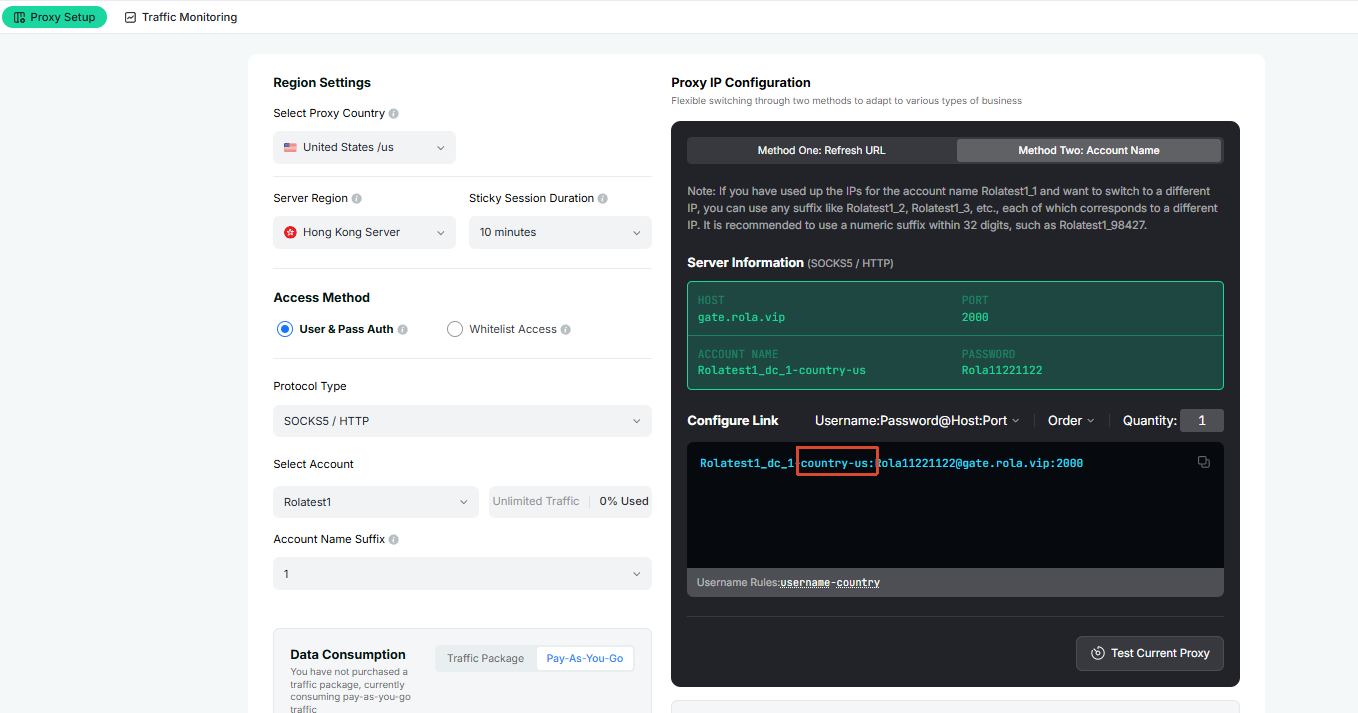Screen dimensions: 1358x713
Task: Click the Hong Kong flag icon
Action: point(290,232)
